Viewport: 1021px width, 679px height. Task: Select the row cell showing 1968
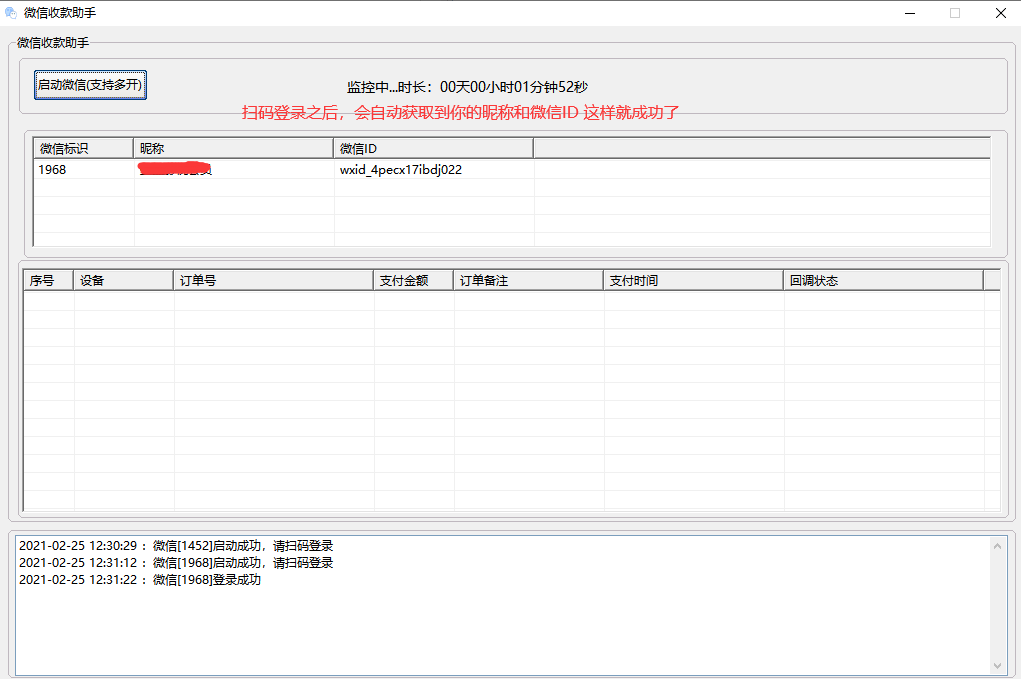point(83,170)
